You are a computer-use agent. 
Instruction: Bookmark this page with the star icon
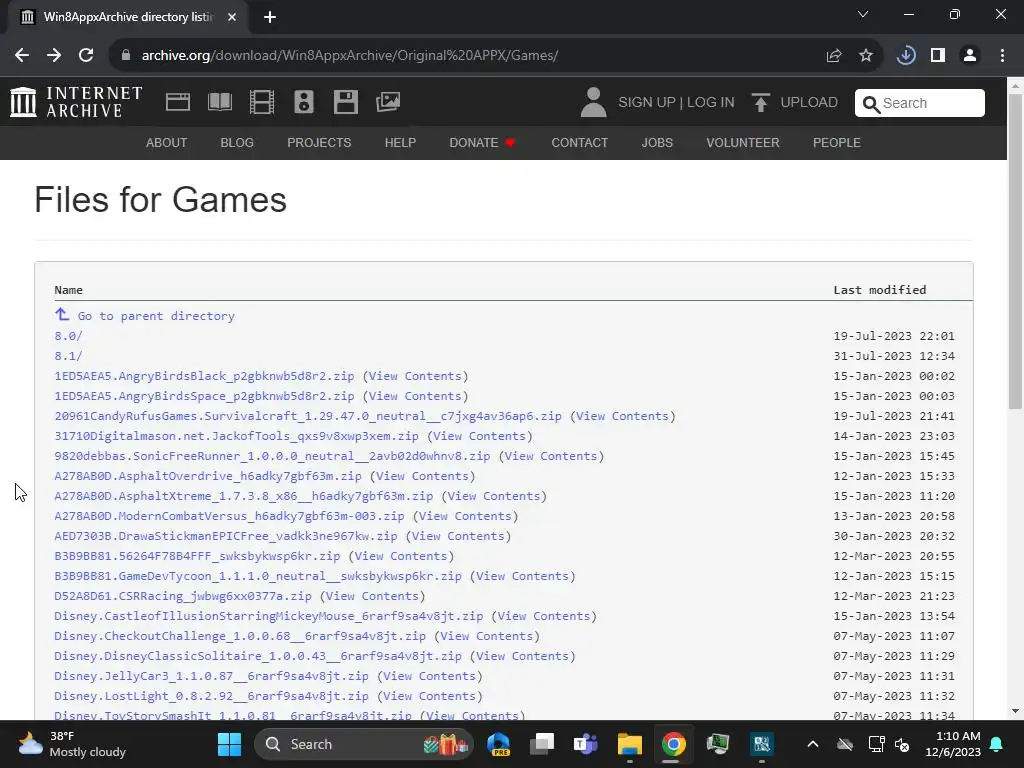pos(866,56)
